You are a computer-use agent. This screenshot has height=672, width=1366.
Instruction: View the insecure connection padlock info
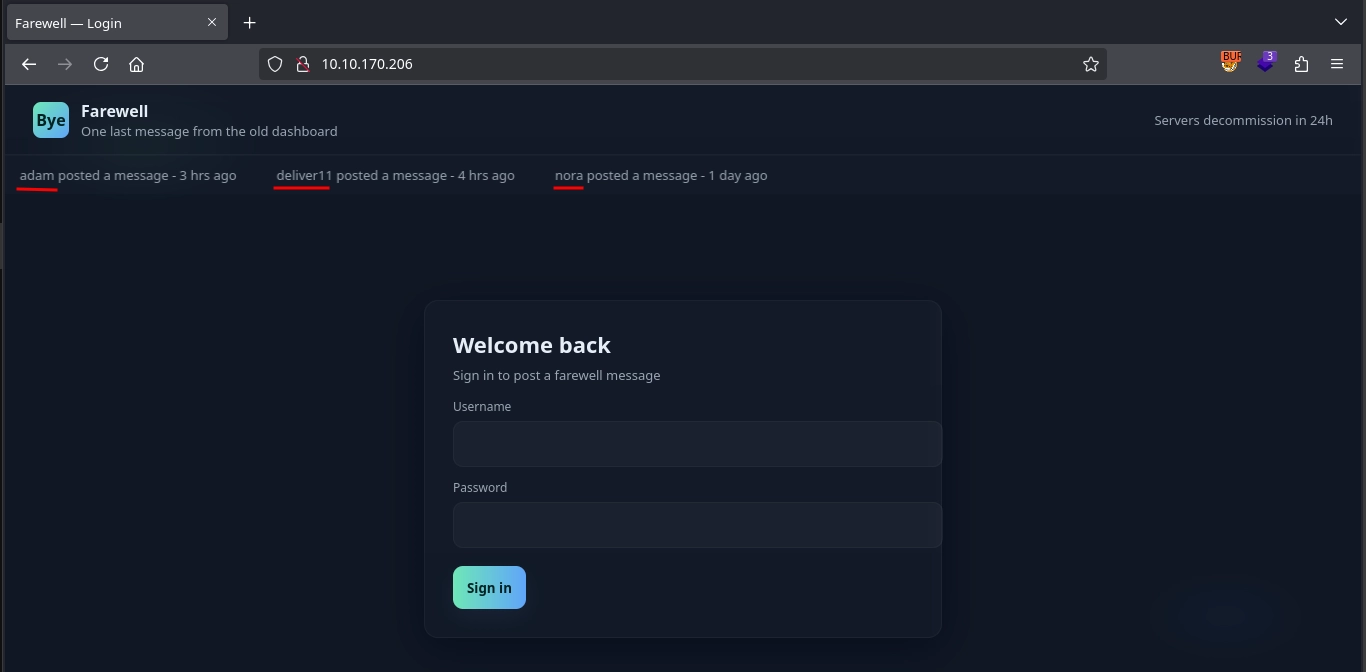click(302, 64)
